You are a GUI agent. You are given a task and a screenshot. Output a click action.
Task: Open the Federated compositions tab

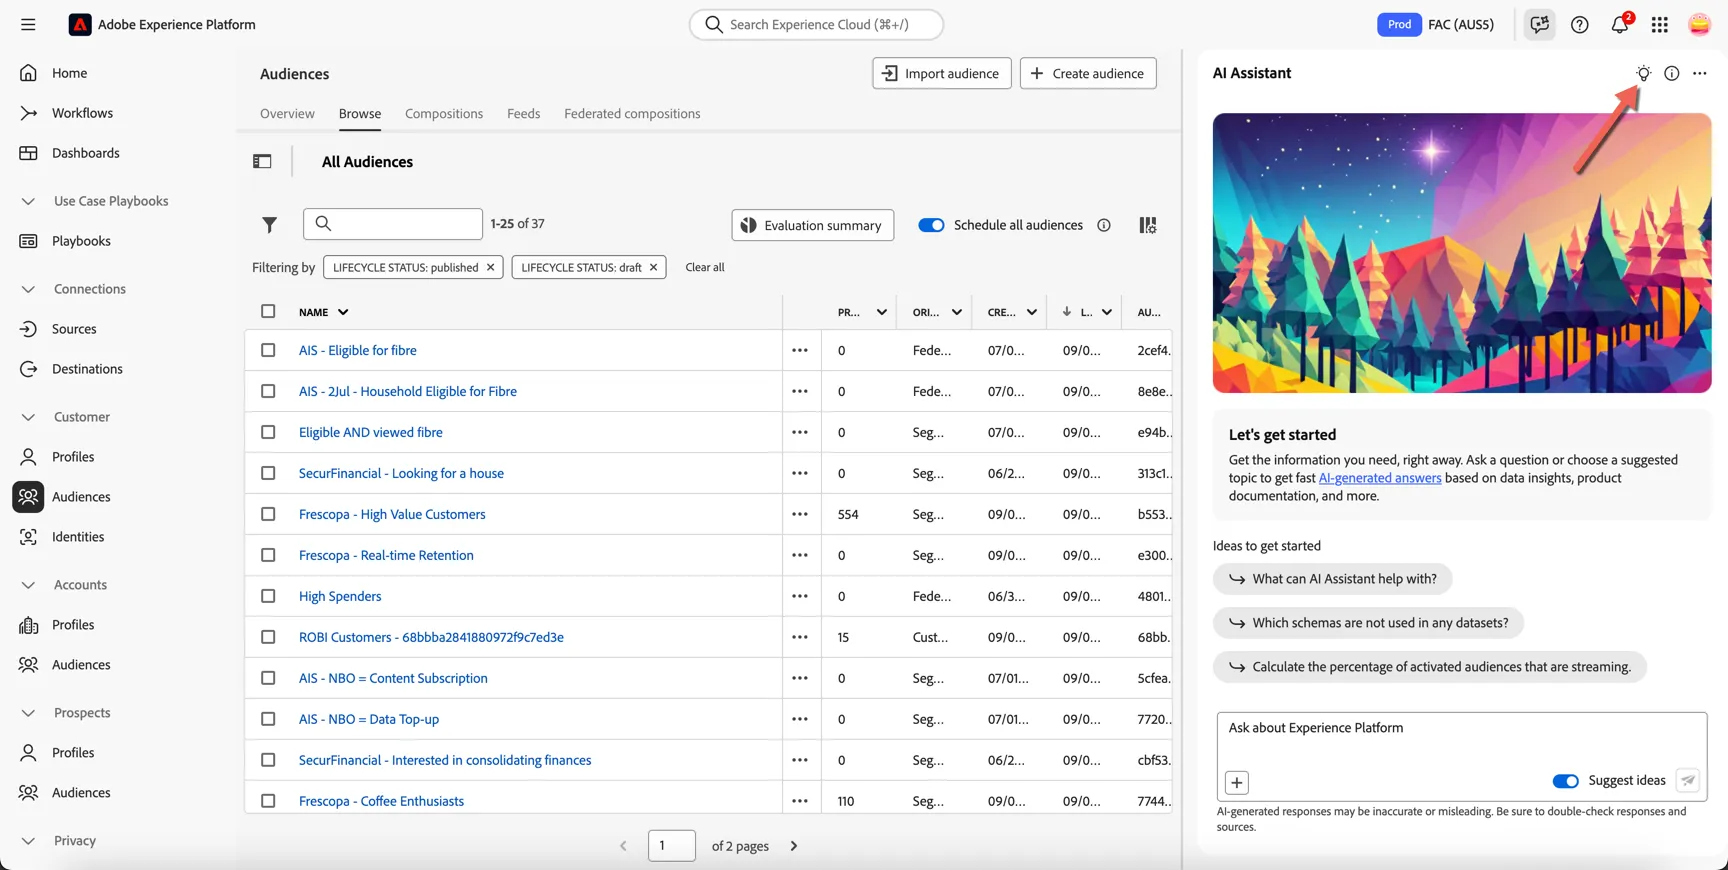(x=632, y=113)
